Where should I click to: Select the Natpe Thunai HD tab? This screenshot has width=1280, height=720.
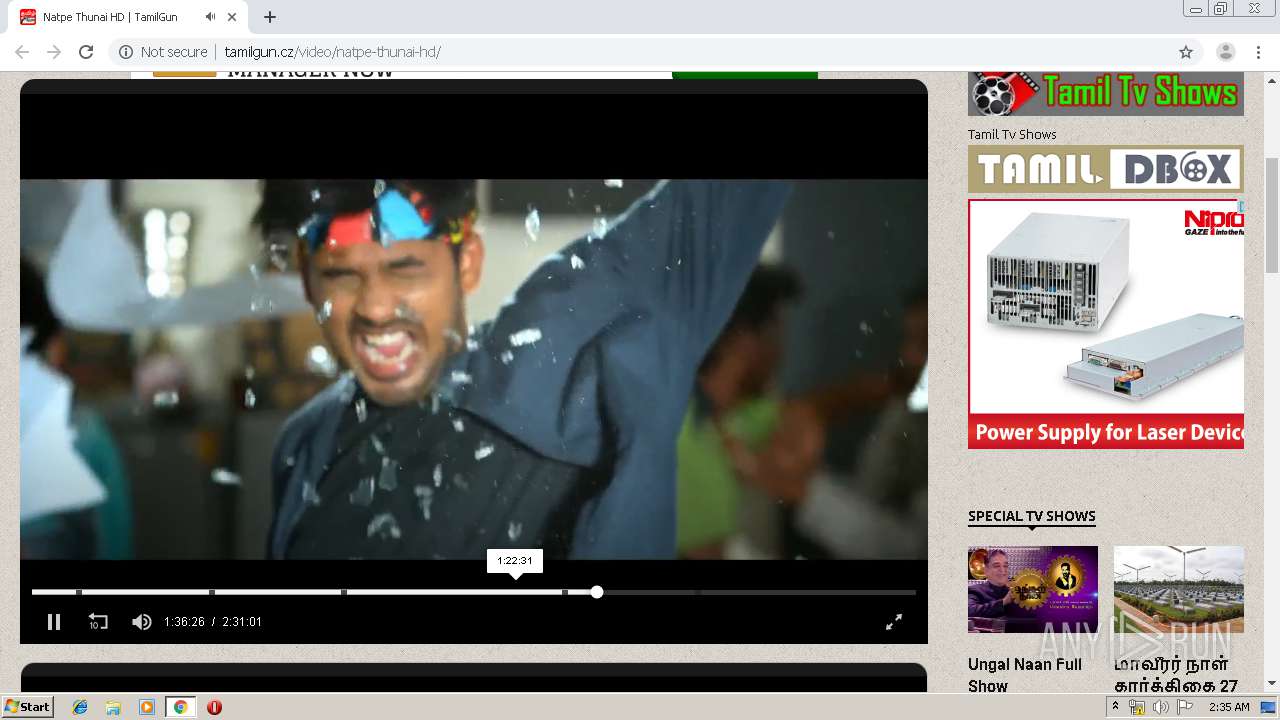click(130, 17)
